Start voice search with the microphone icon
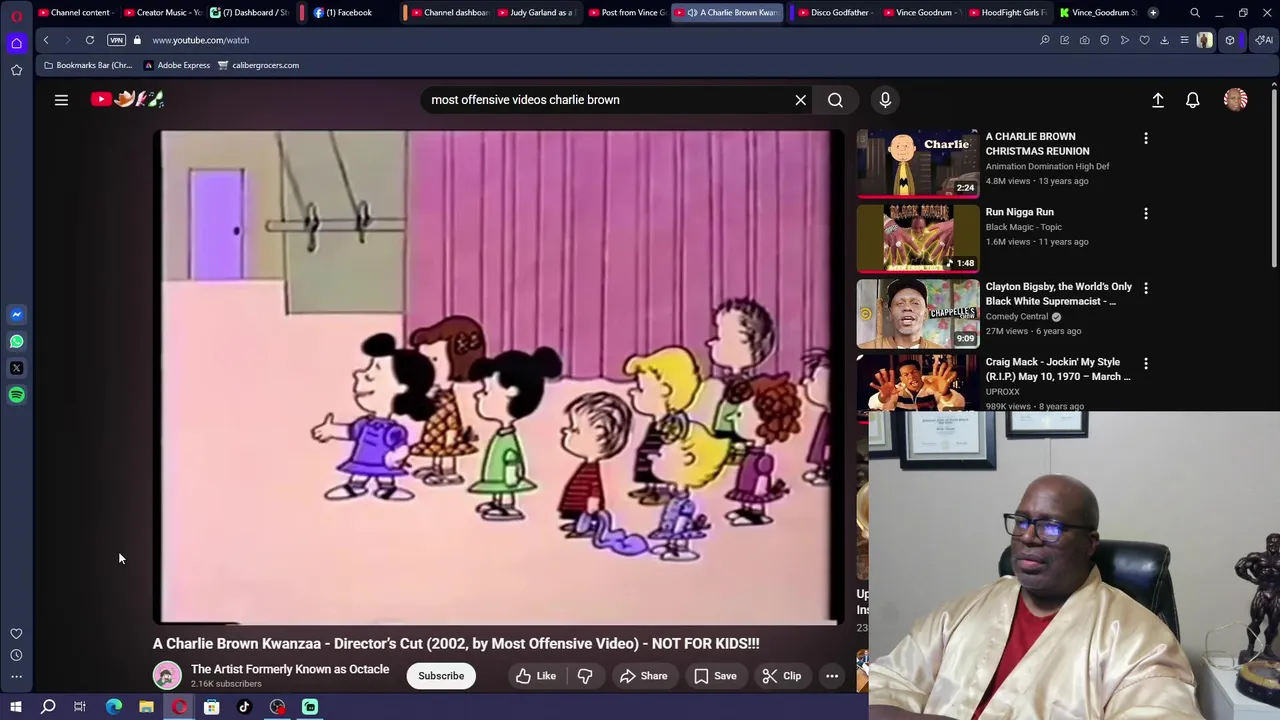 pyautogui.click(x=885, y=100)
